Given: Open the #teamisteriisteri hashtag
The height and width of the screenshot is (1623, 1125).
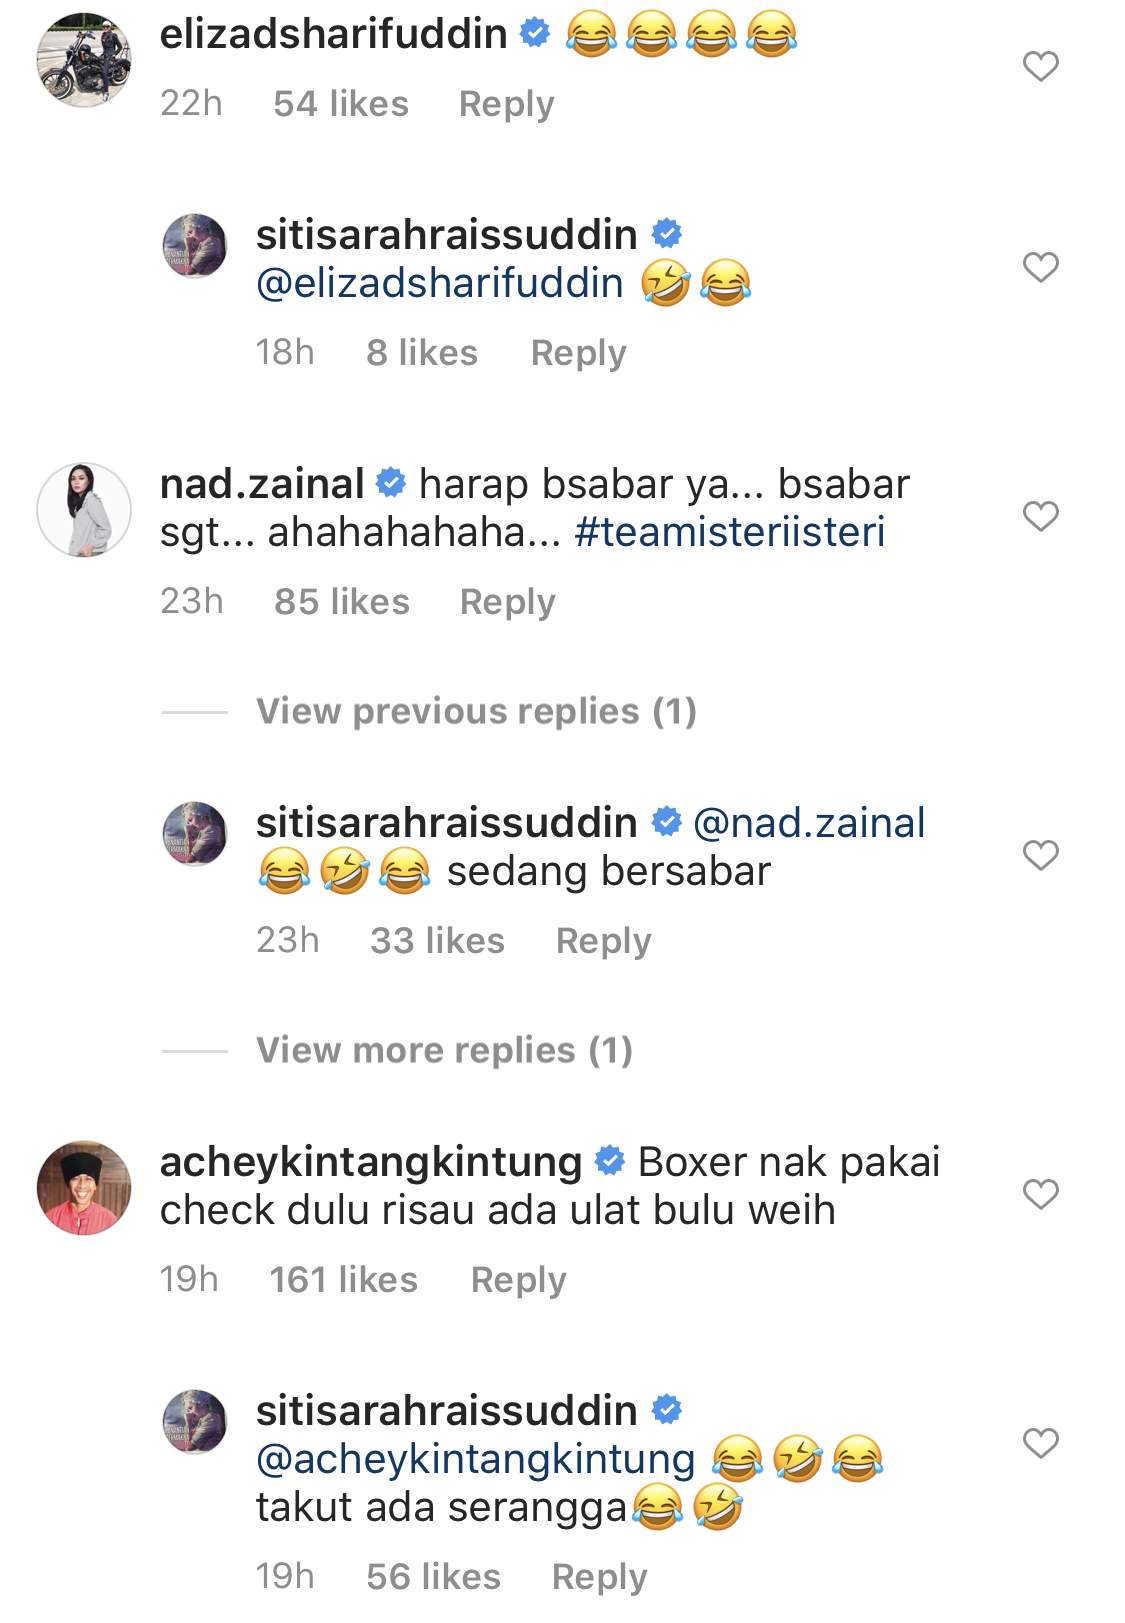Looking at the screenshot, I should coord(730,532).
